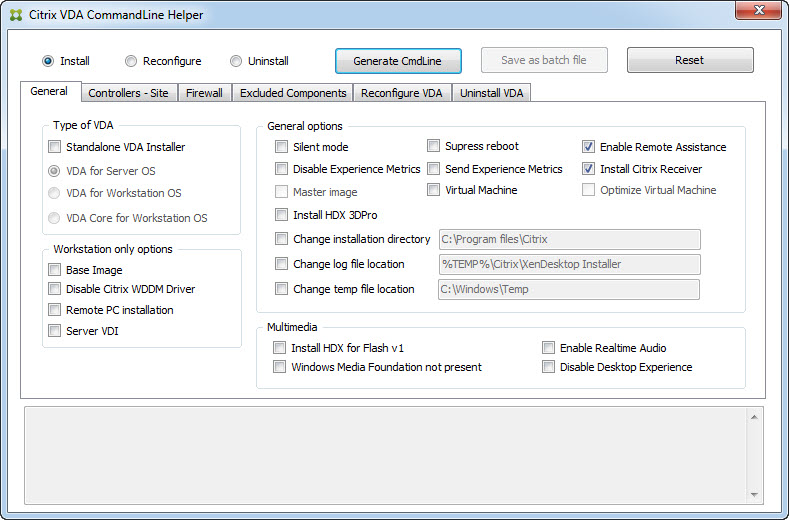Switch to the General tab

tap(49, 92)
